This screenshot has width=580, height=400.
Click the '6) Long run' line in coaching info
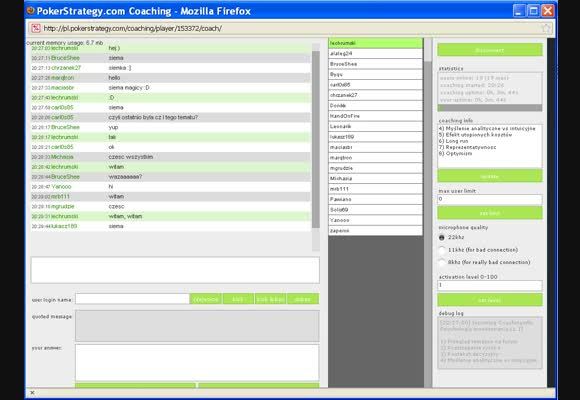[453, 141]
